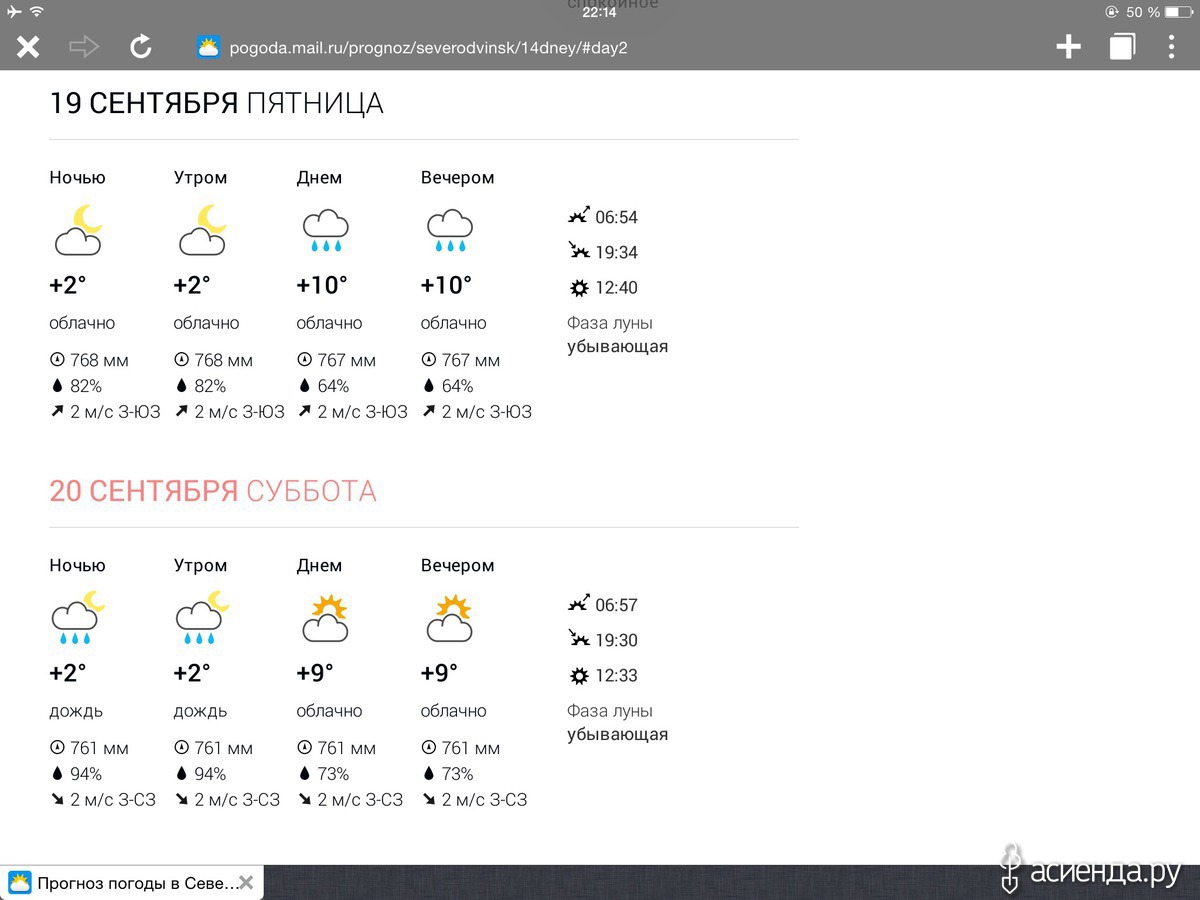Tap +9° temperature under 20 сентября Вечером
Image resolution: width=1200 pixels, height=900 pixels.
point(439,673)
